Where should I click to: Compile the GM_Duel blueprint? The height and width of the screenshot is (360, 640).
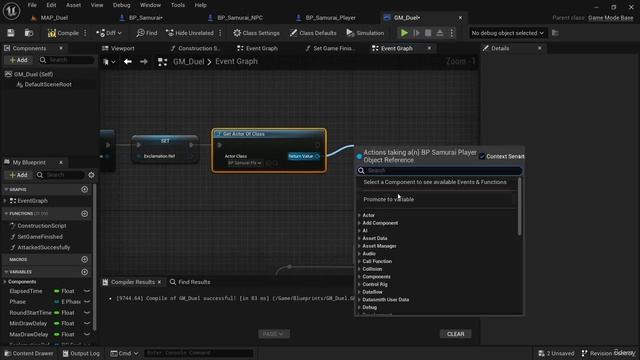point(63,33)
